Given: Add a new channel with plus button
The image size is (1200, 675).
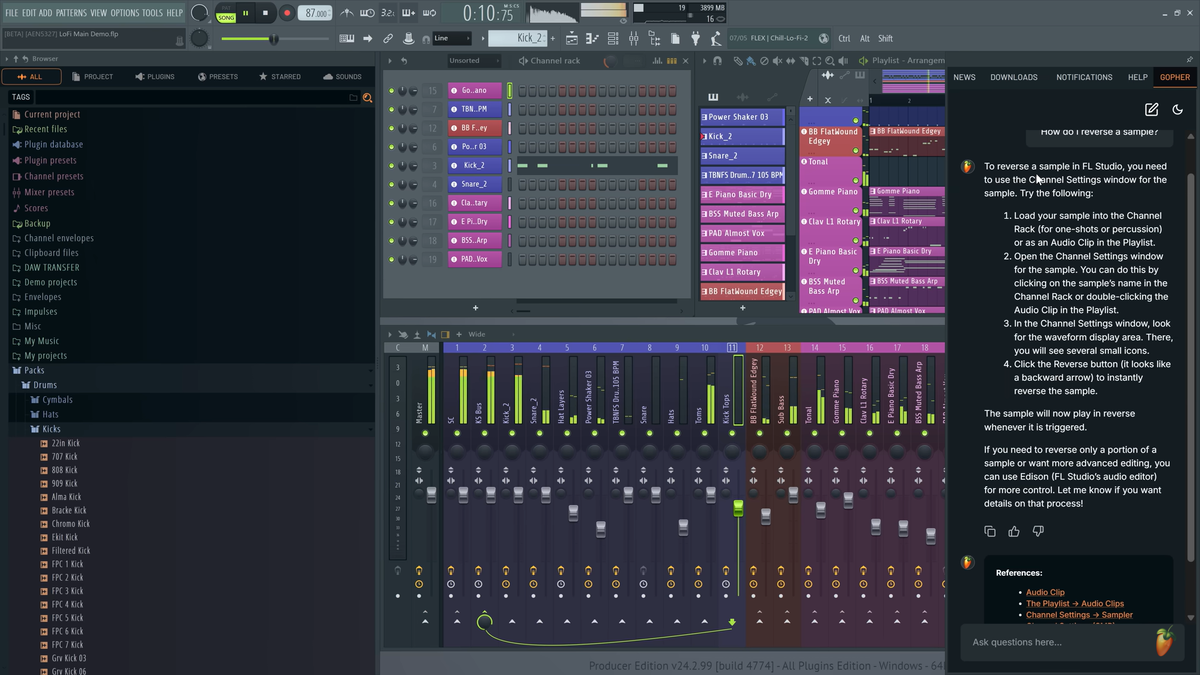Looking at the screenshot, I should point(475,308).
